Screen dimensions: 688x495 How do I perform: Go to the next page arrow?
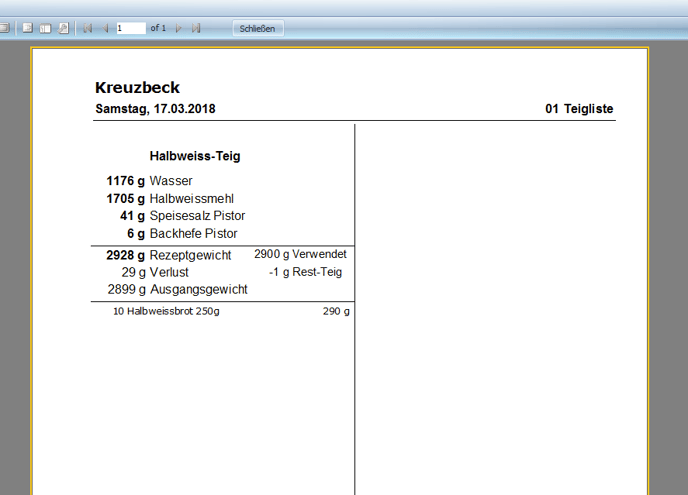click(x=179, y=28)
